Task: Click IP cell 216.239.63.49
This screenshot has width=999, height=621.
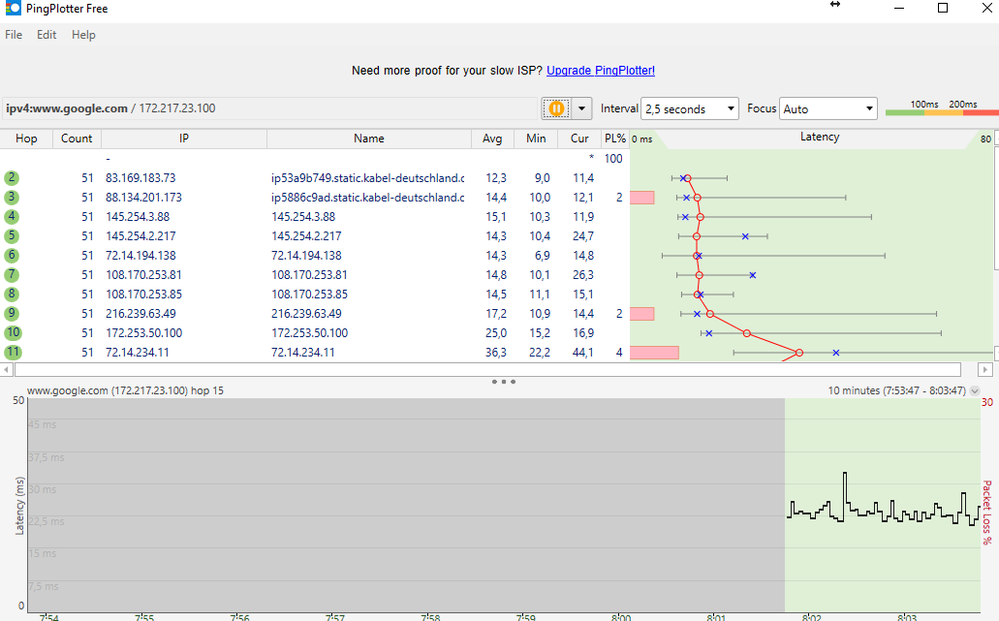Action: pos(141,313)
